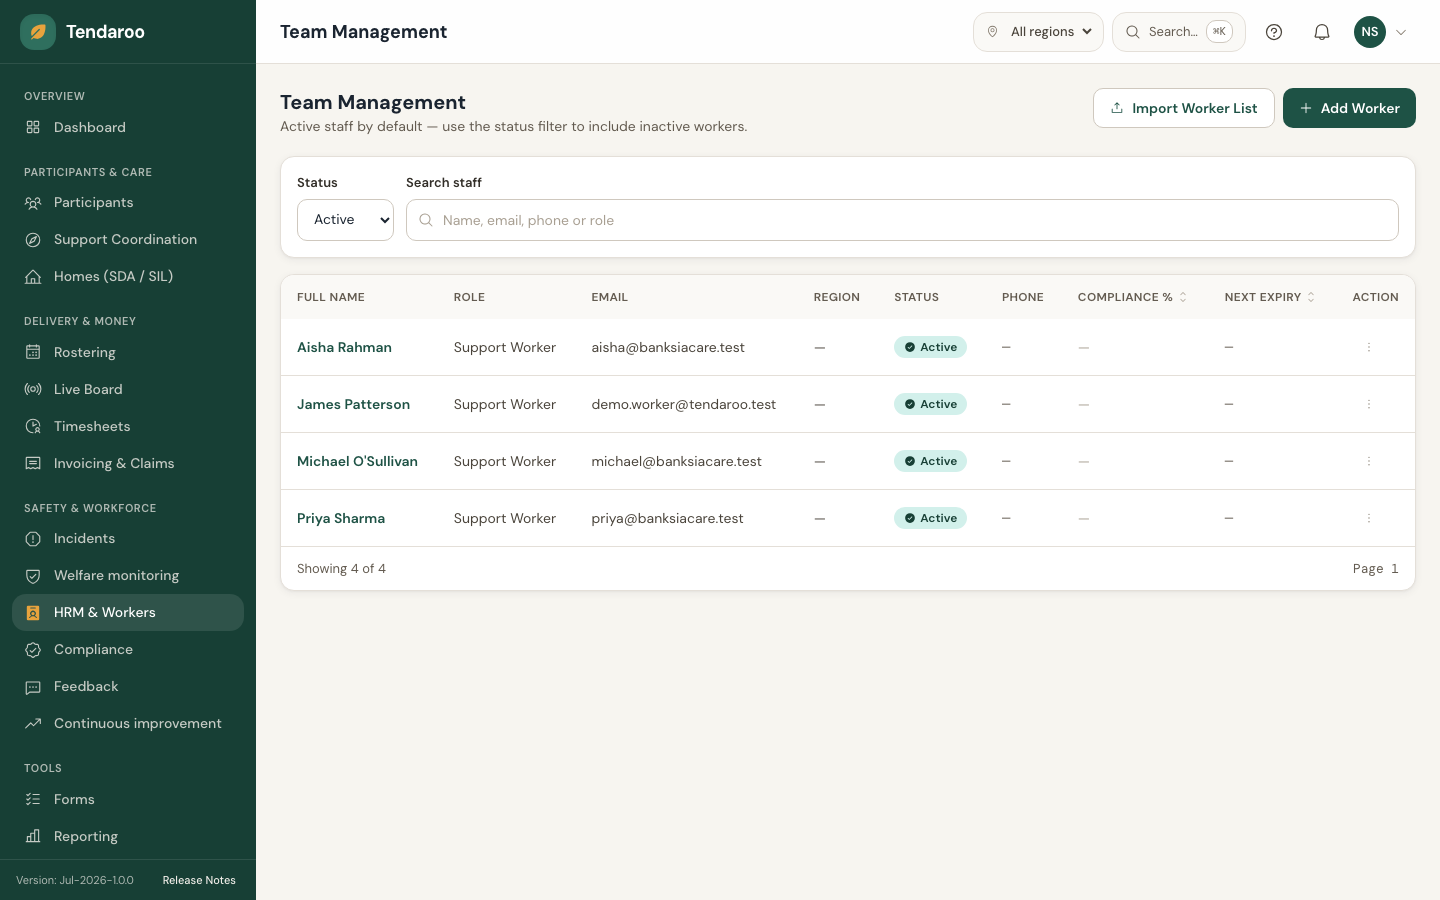Click the Incidents alert icon
Screen dimensions: 1440x900
(x=33, y=538)
